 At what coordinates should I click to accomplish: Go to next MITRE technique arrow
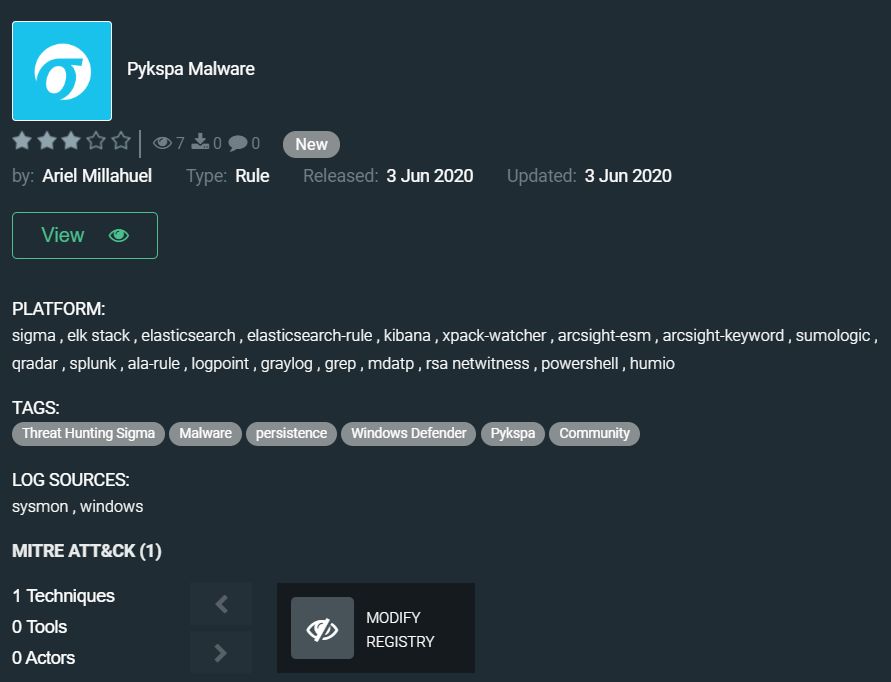[x=221, y=652]
